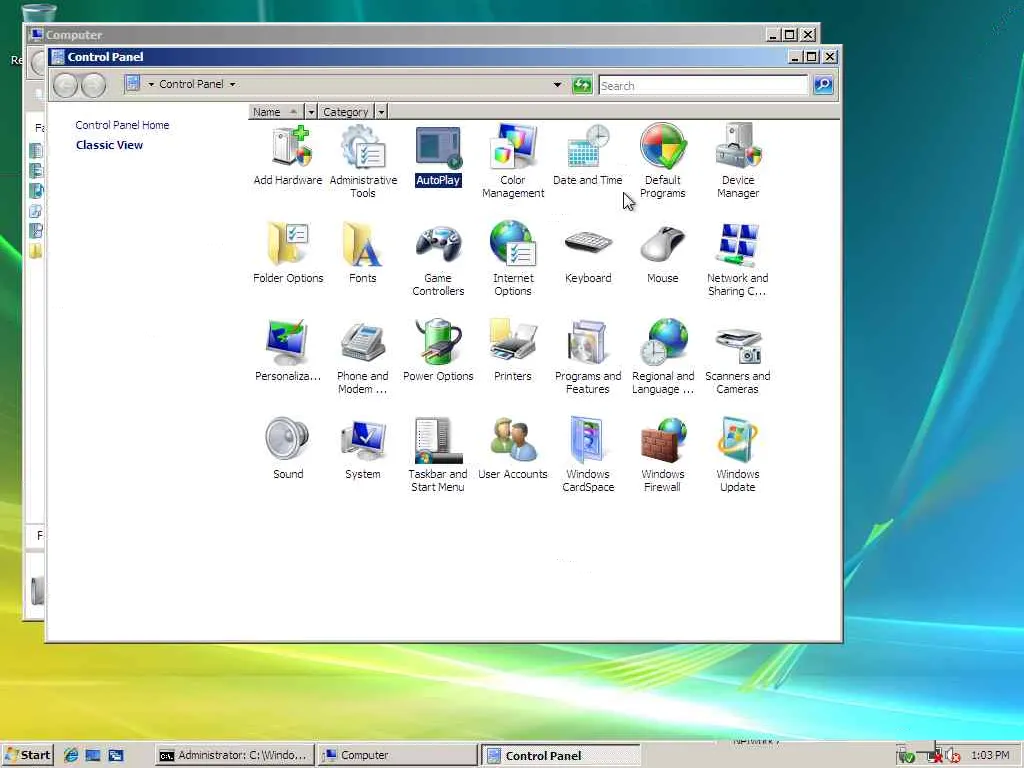1024x768 pixels.
Task: Click in the Search field
Action: point(703,86)
